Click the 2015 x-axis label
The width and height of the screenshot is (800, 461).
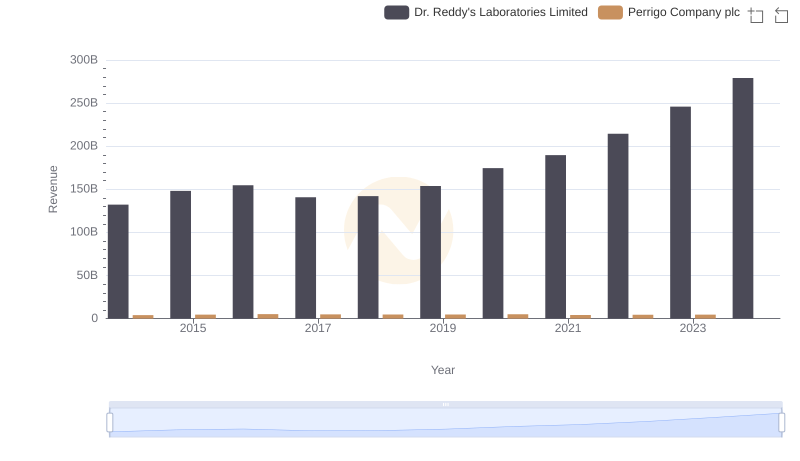click(193, 328)
